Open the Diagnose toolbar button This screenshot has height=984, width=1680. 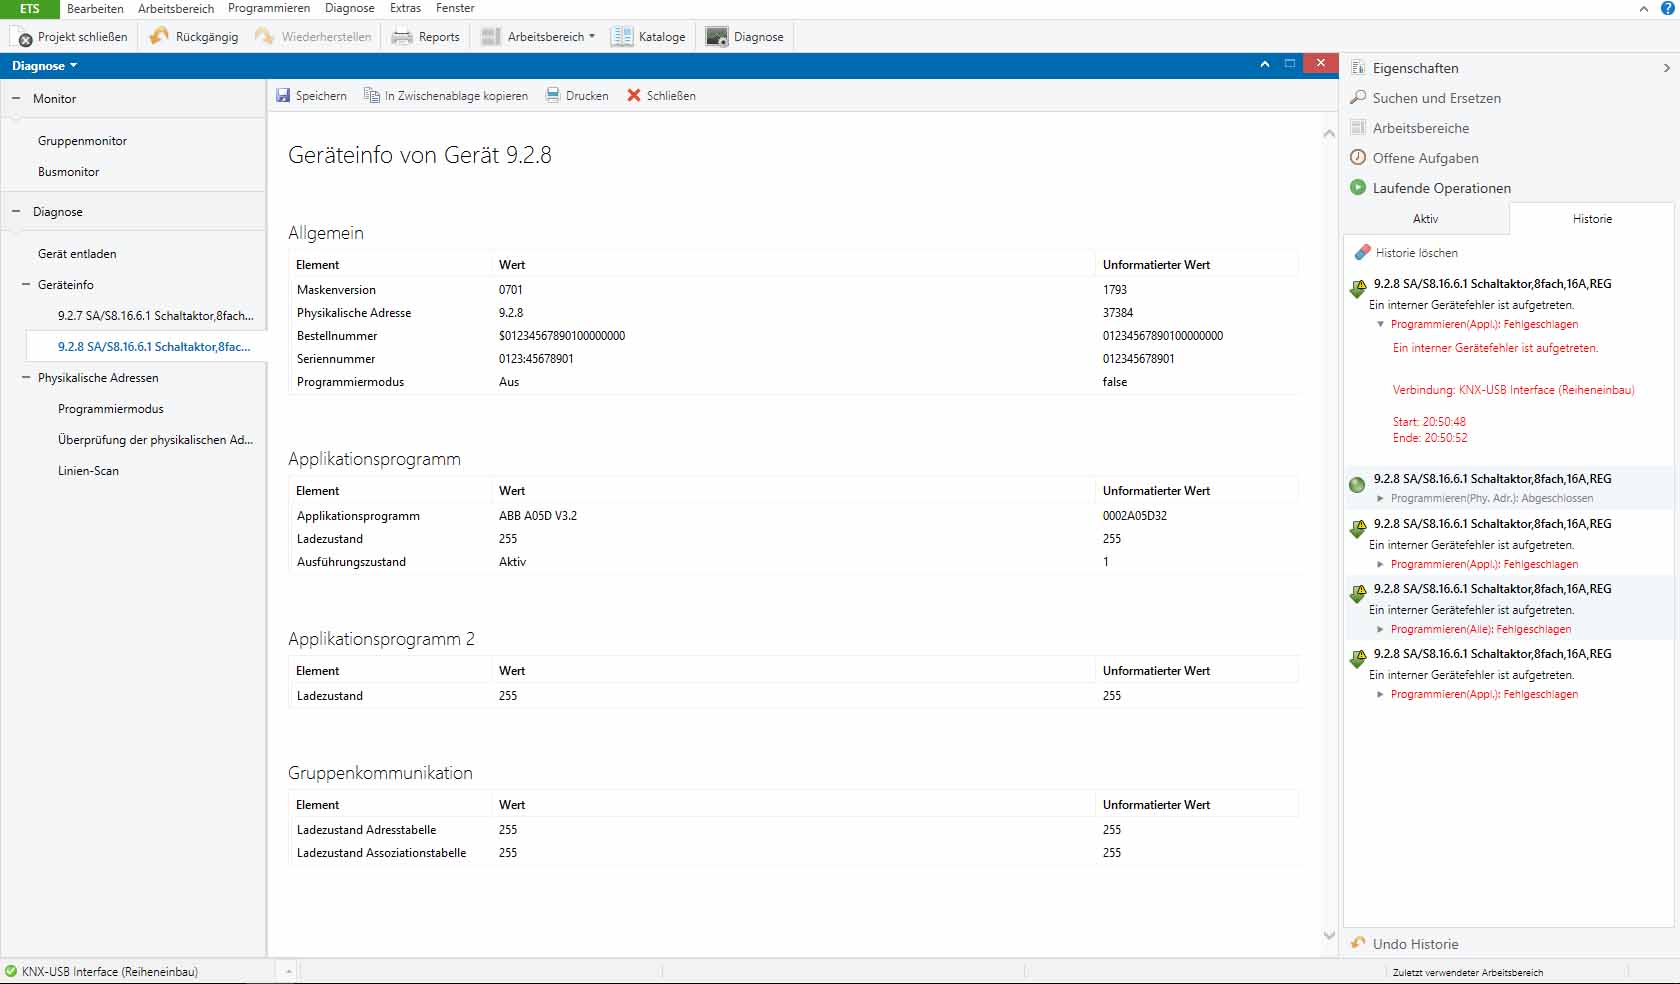pyautogui.click(x=745, y=37)
